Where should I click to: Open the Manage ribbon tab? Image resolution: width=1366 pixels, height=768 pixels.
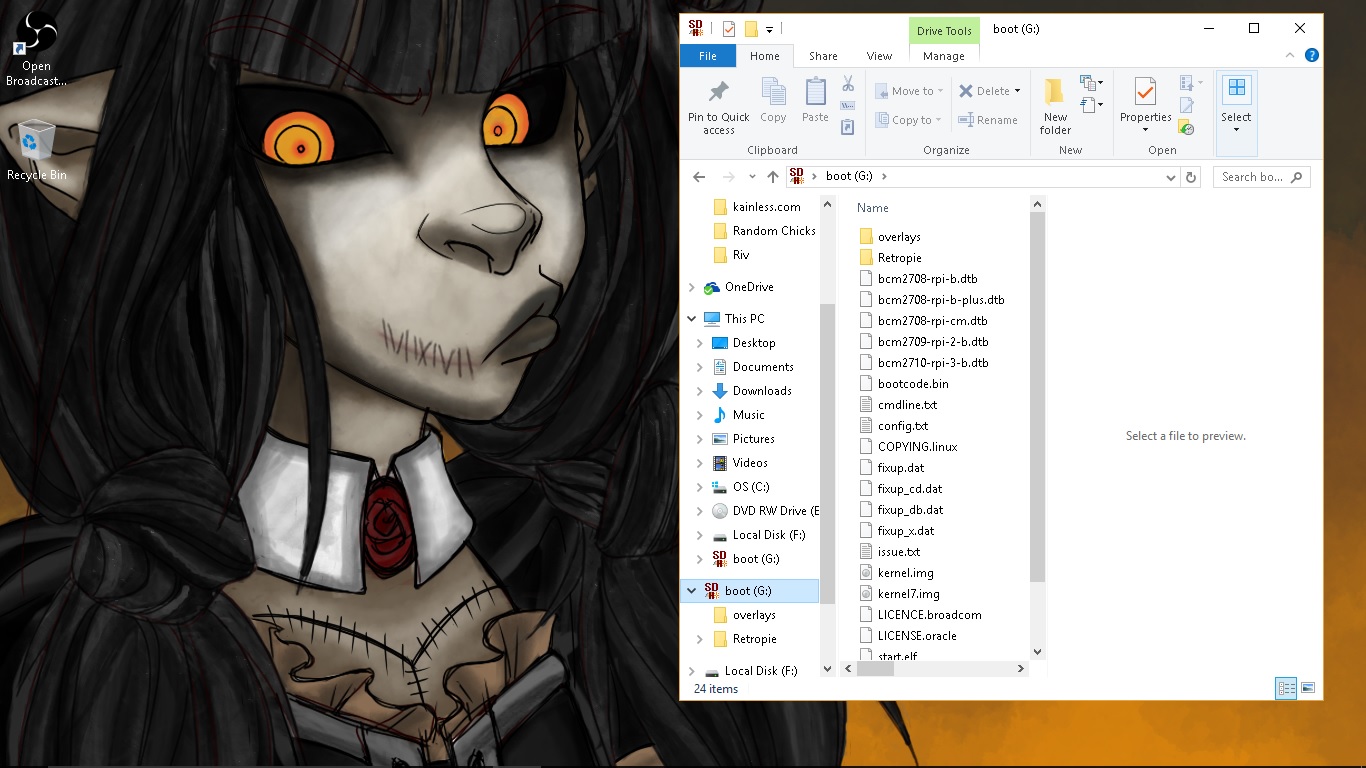(x=944, y=56)
